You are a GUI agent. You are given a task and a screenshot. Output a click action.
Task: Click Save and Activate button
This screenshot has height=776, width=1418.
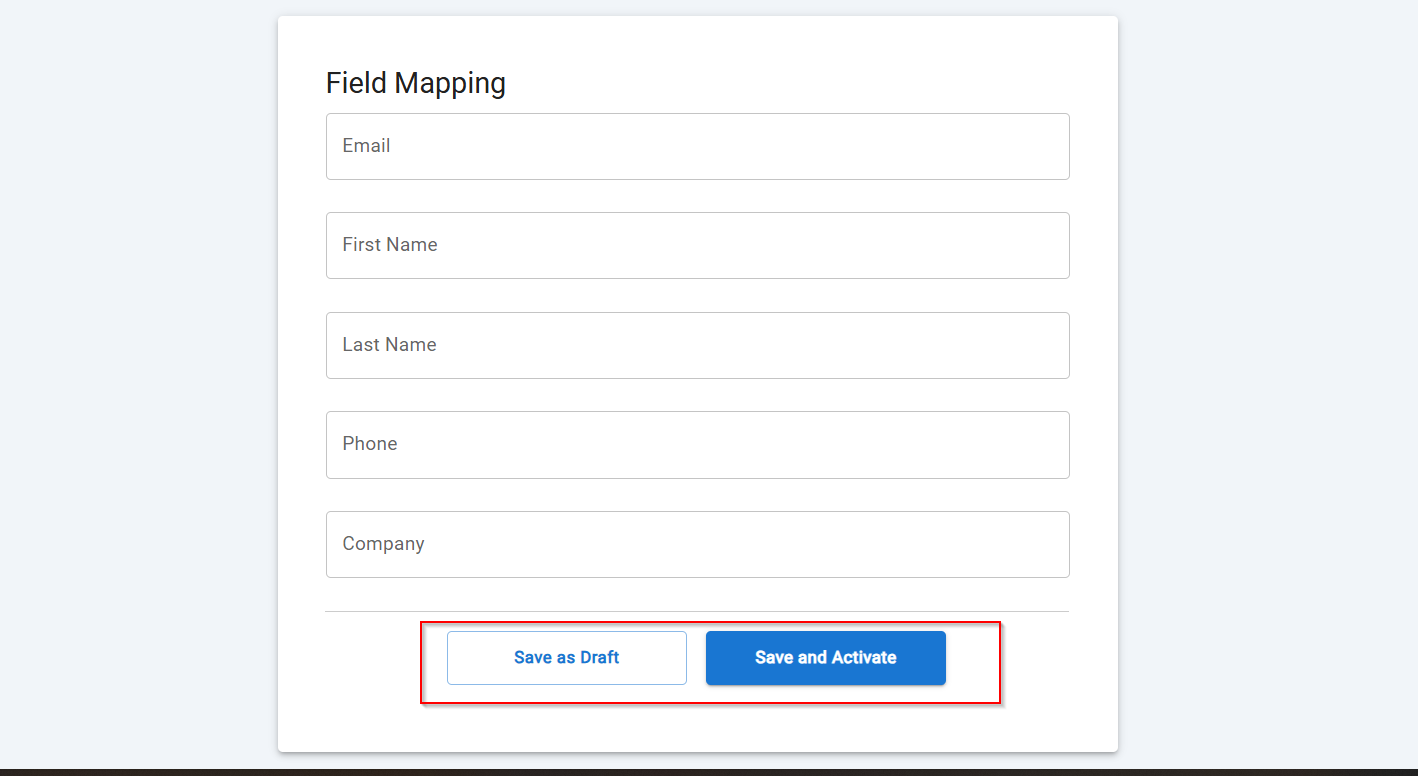click(x=826, y=658)
